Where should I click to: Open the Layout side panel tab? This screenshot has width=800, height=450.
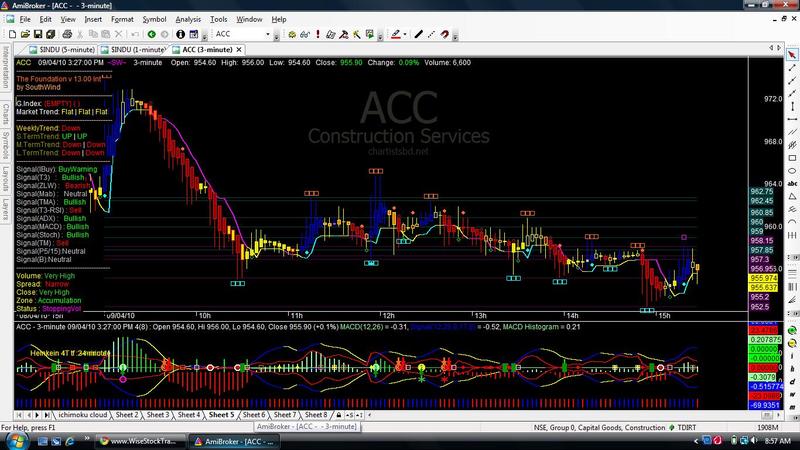(6, 178)
